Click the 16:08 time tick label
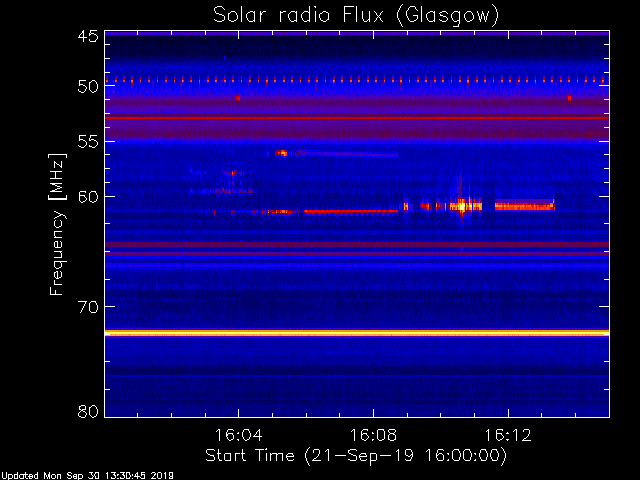Screen dimensions: 640x480 click(373, 435)
